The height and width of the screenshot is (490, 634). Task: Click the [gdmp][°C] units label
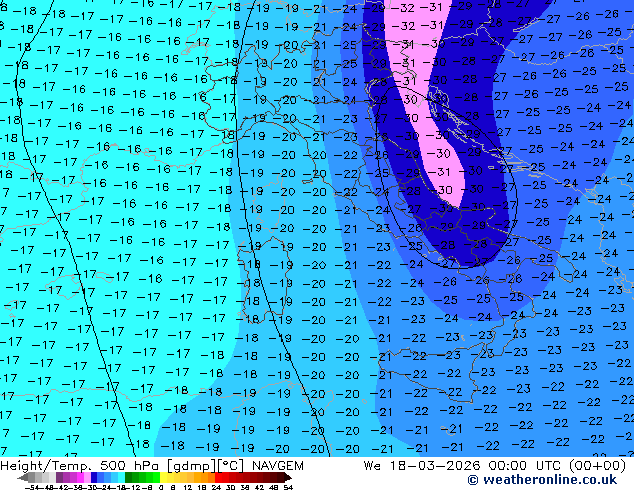[206, 466]
